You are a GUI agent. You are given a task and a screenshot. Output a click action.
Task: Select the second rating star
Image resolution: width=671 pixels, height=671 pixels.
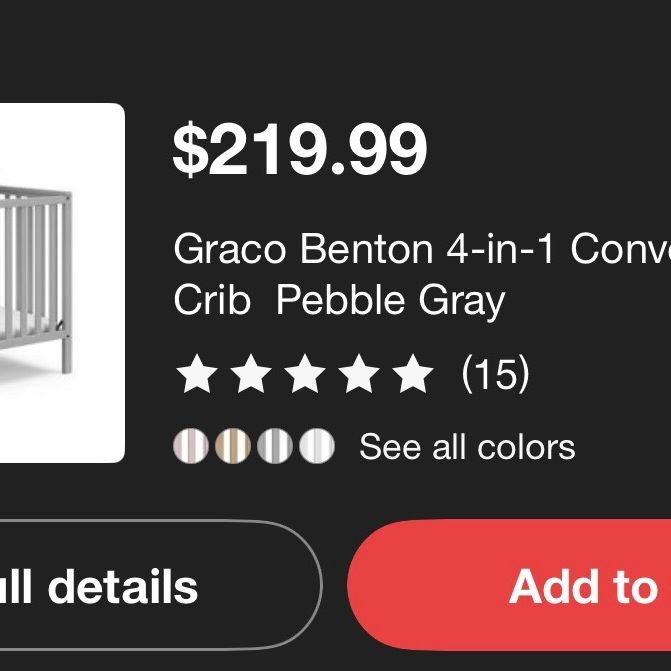tap(251, 374)
